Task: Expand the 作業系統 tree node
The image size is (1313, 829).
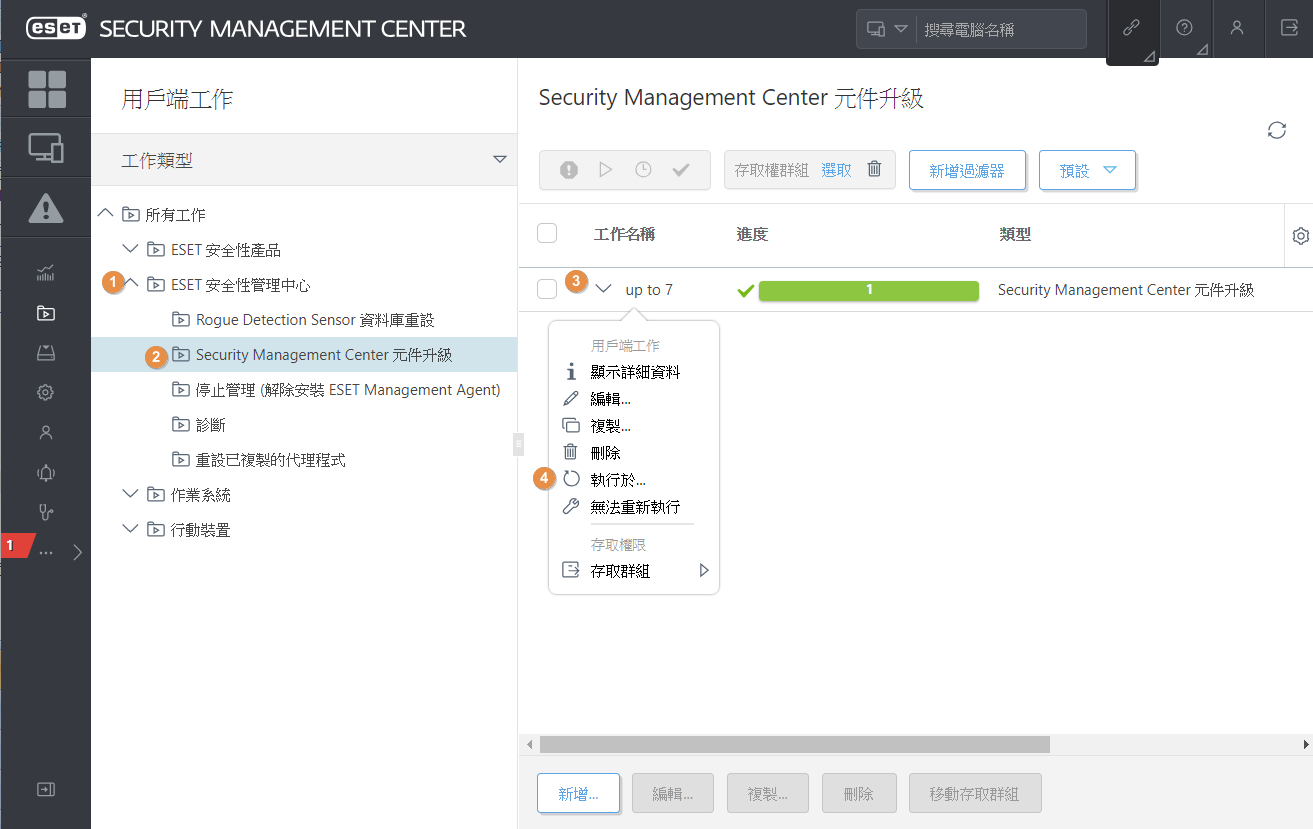Action: coord(130,494)
